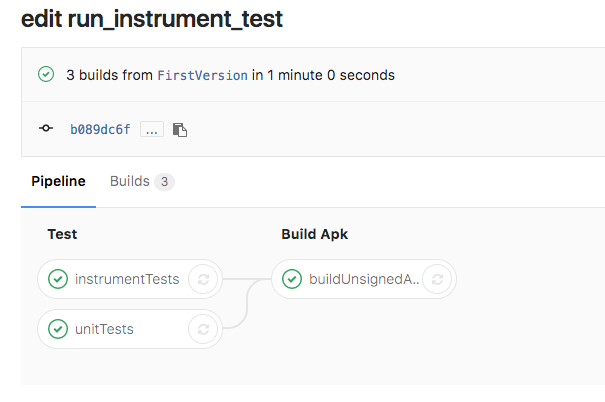Click the unitTests passed status icon

click(58, 329)
